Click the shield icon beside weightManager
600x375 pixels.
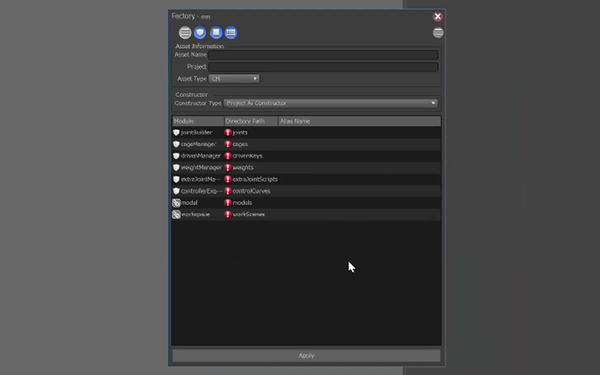pos(176,168)
